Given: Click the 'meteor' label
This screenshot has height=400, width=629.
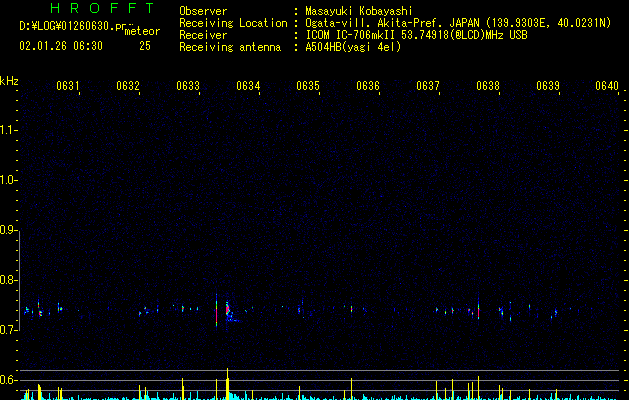Looking at the screenshot, I should pyautogui.click(x=142, y=31).
